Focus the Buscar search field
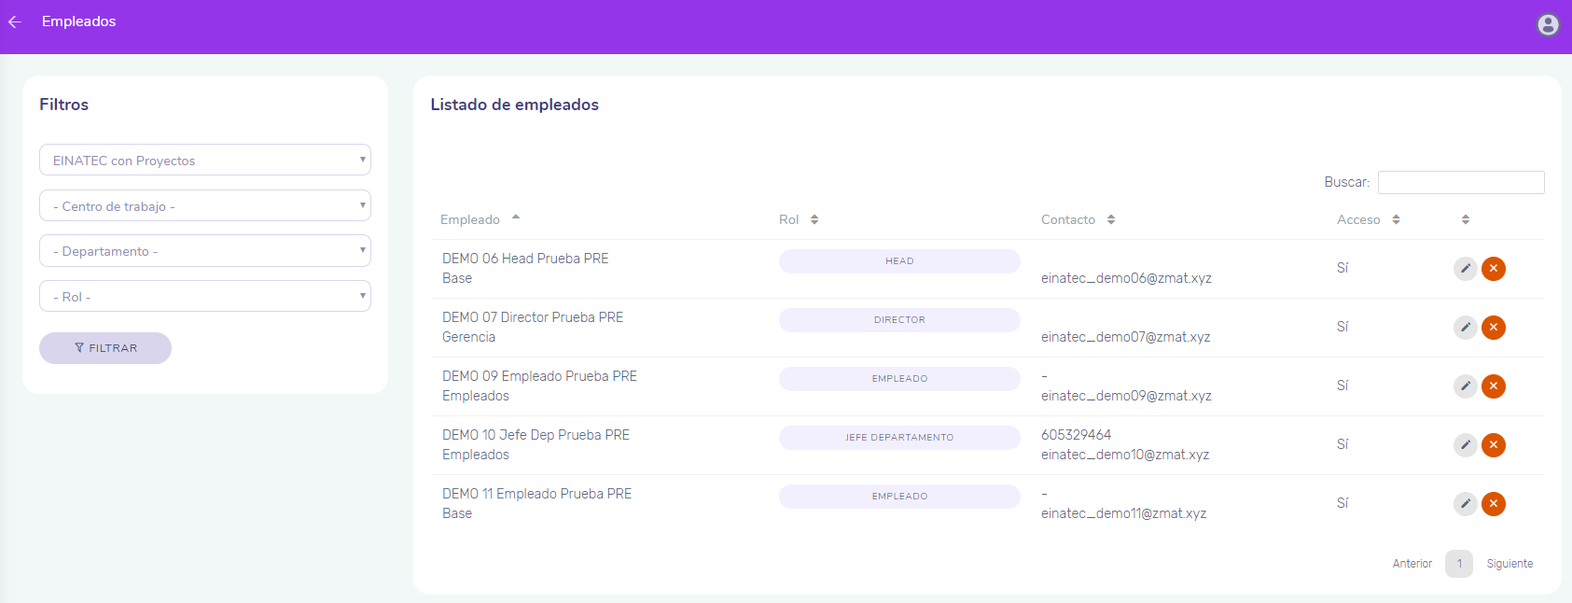 (1460, 182)
